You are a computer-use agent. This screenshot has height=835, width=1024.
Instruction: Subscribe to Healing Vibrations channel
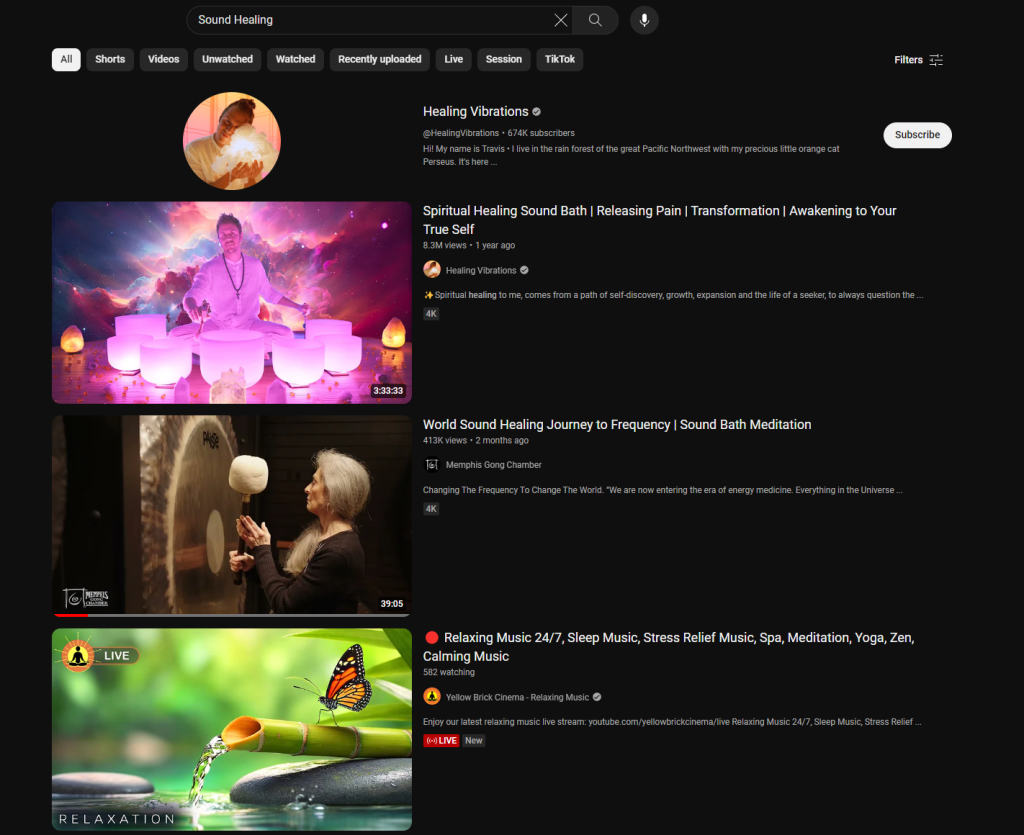[917, 135]
